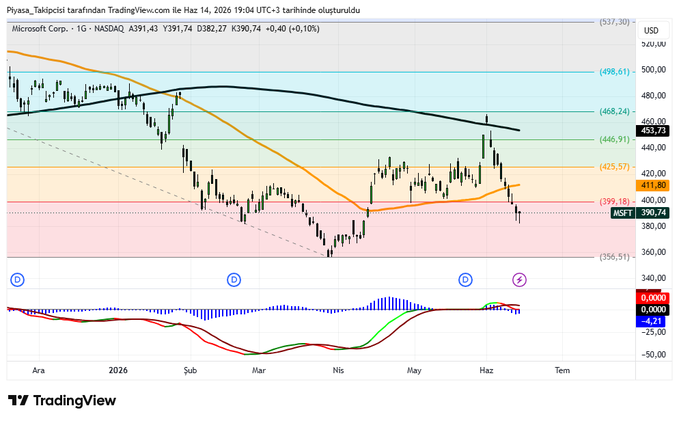Click the orange 411,80 moving average tag
679x421 pixels.
point(653,185)
